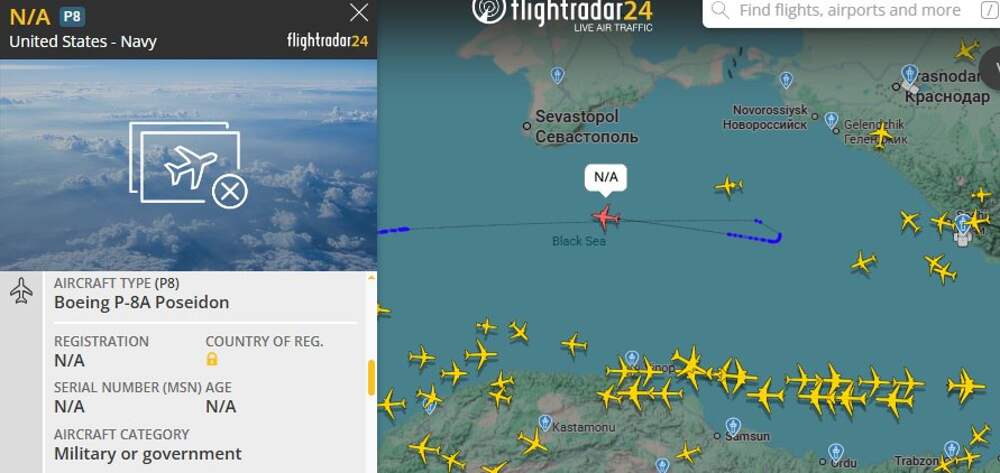Screen dimensions: 1000x473
Task: Open Samsun airport marker
Action: click(x=733, y=426)
